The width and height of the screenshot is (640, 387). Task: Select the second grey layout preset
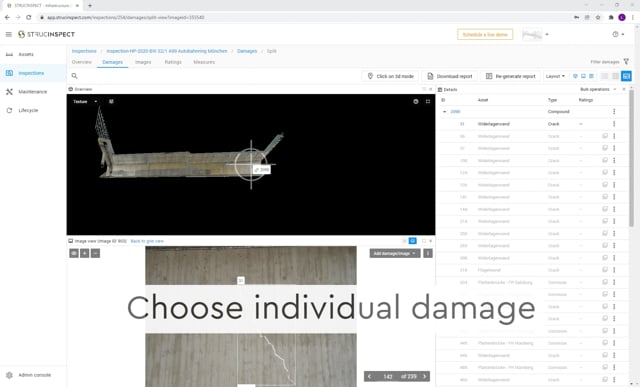point(616,76)
